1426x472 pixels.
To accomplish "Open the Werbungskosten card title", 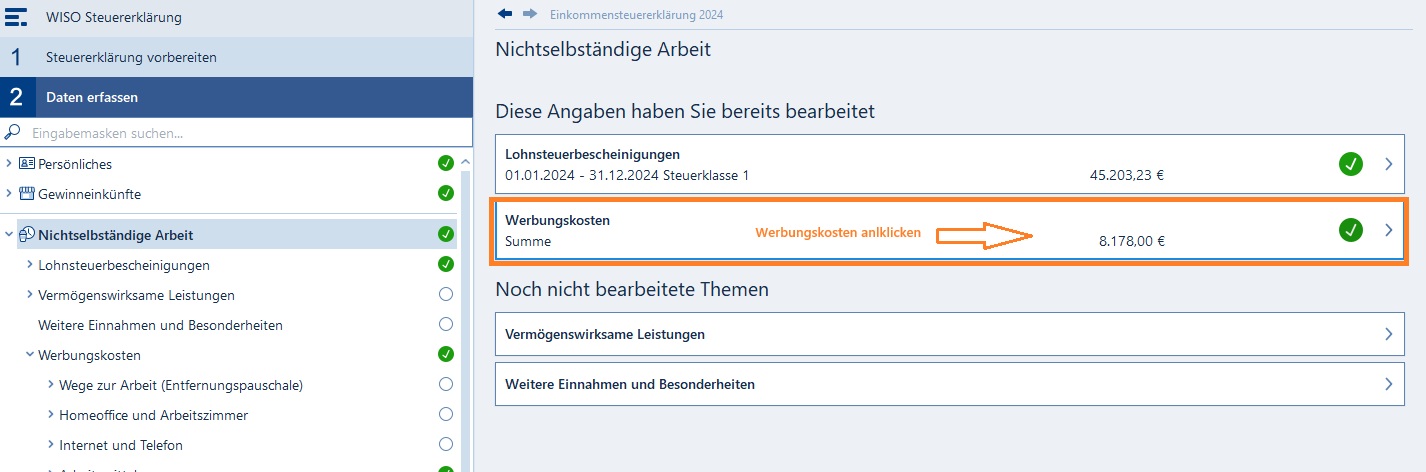I will click(x=558, y=220).
